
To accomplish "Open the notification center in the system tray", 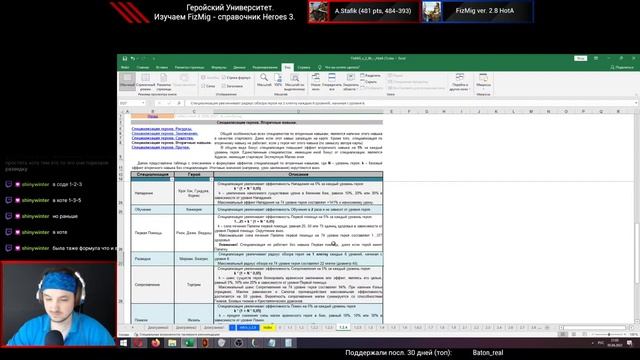I will click(630, 343).
